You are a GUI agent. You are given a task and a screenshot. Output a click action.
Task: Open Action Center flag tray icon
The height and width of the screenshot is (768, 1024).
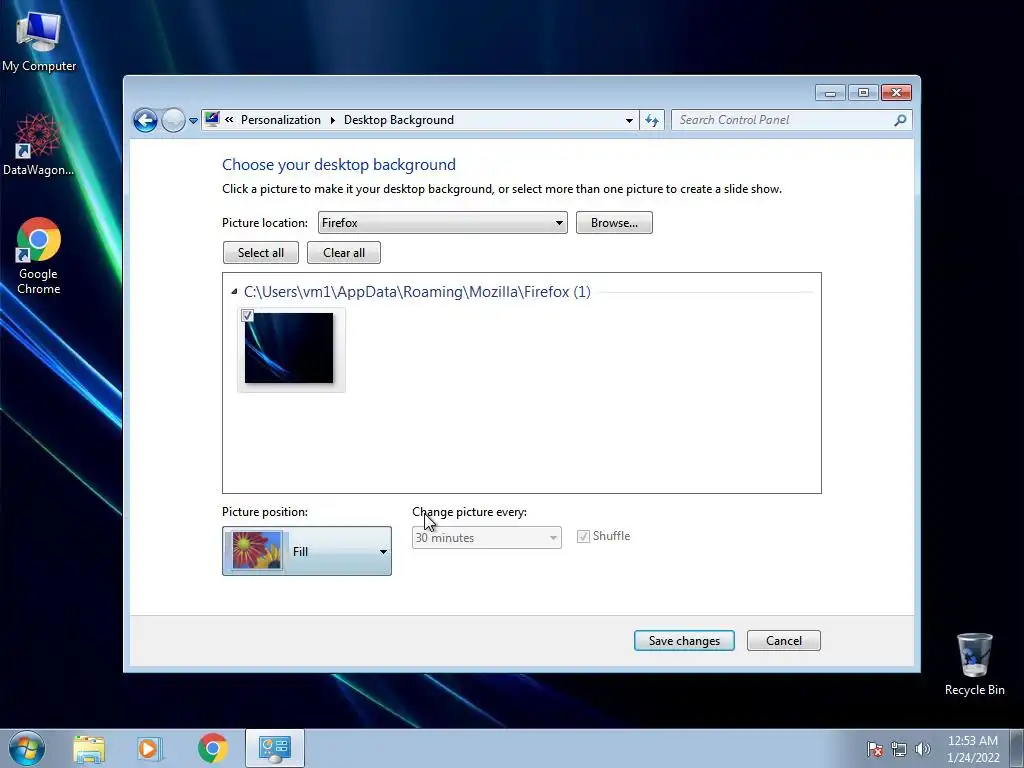pos(875,749)
